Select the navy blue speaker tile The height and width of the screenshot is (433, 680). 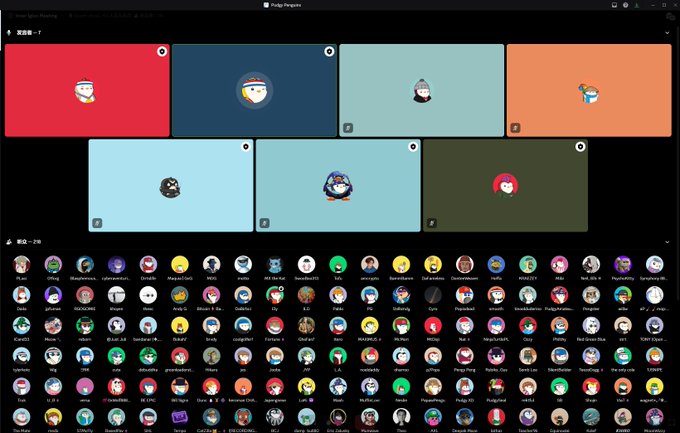tap(254, 90)
